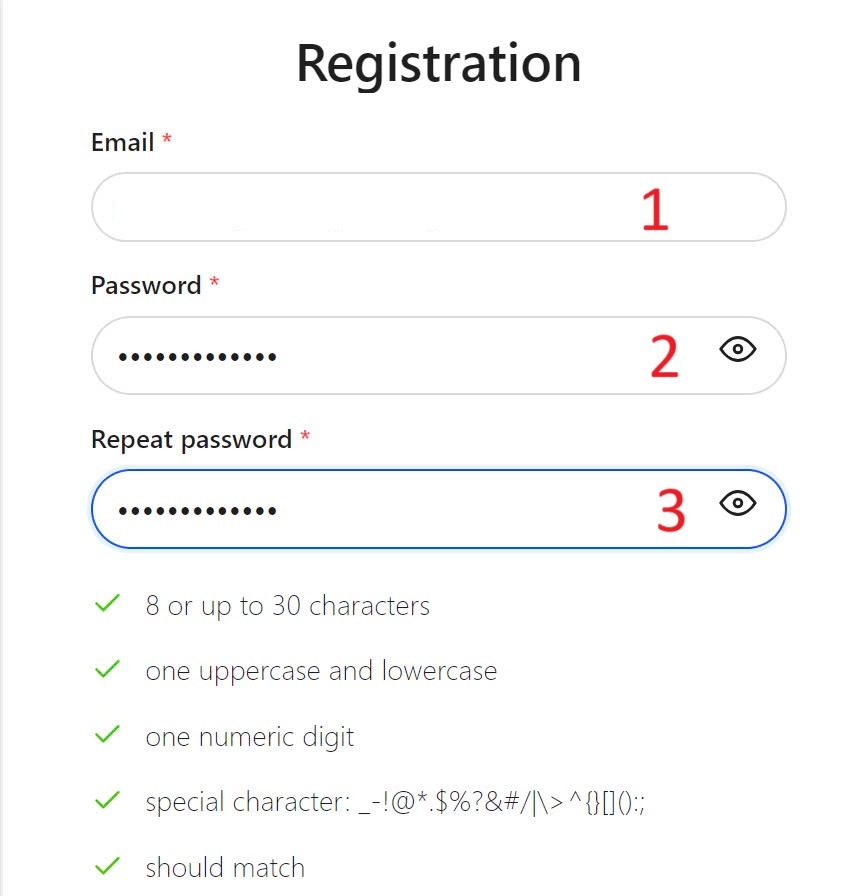The height and width of the screenshot is (896, 867).
Task: Click the red number 1 annotation
Action: (x=655, y=210)
